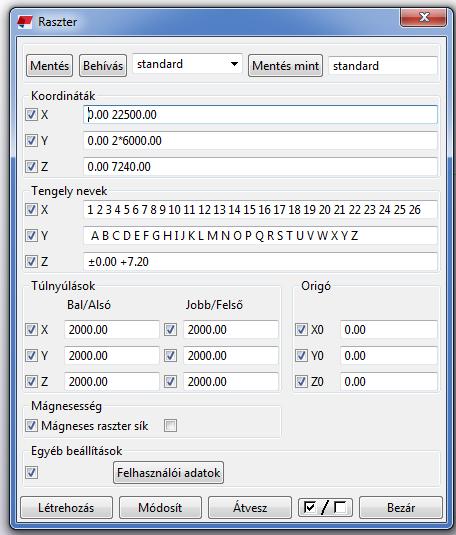The height and width of the screenshot is (535, 456).
Task: Toggle Koordináták X checkbox
Action: (x=31, y=115)
